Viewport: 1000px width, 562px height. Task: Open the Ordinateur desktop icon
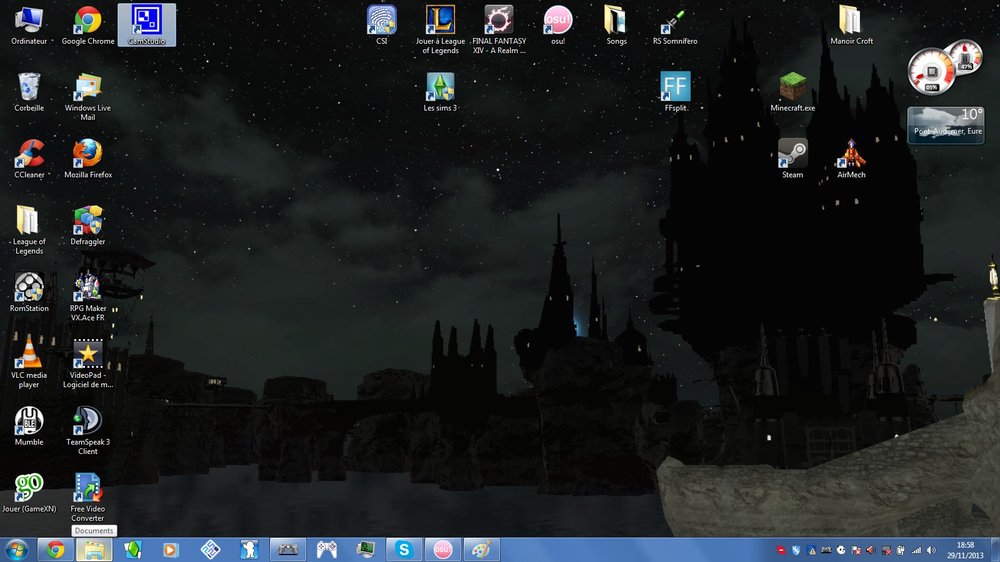click(29, 26)
